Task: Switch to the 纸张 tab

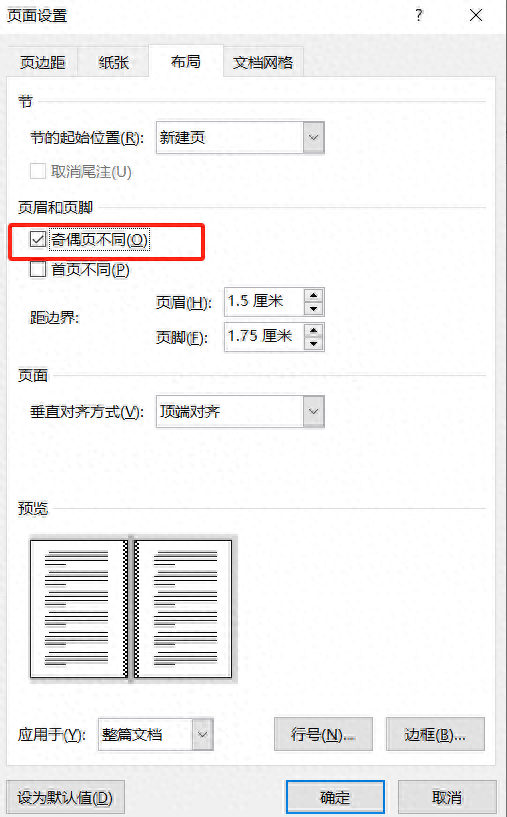Action: 113,63
